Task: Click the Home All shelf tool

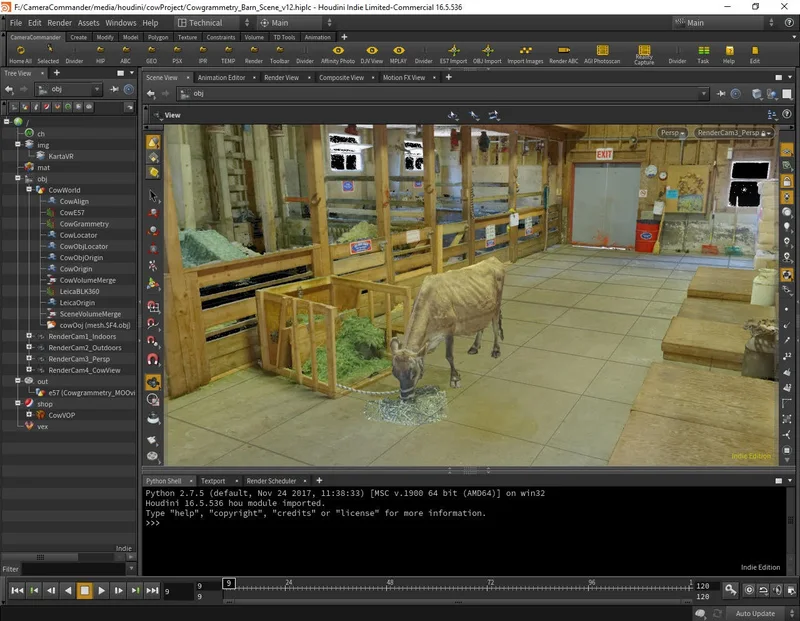Action: coord(20,54)
